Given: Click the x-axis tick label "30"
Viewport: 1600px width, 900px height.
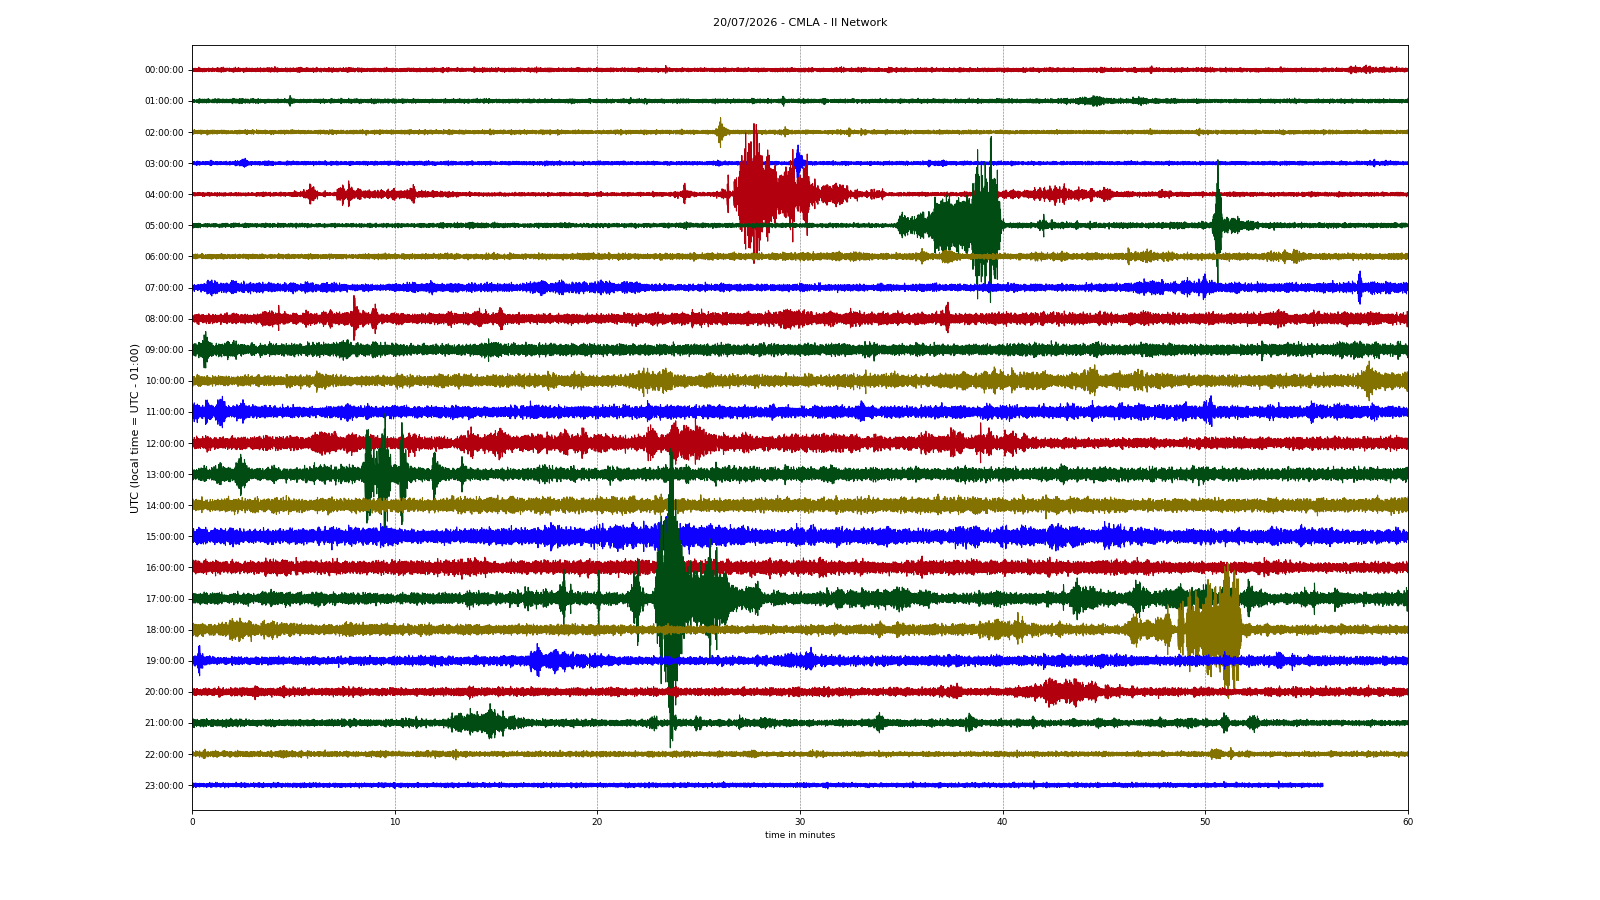Looking at the screenshot, I should (x=800, y=822).
